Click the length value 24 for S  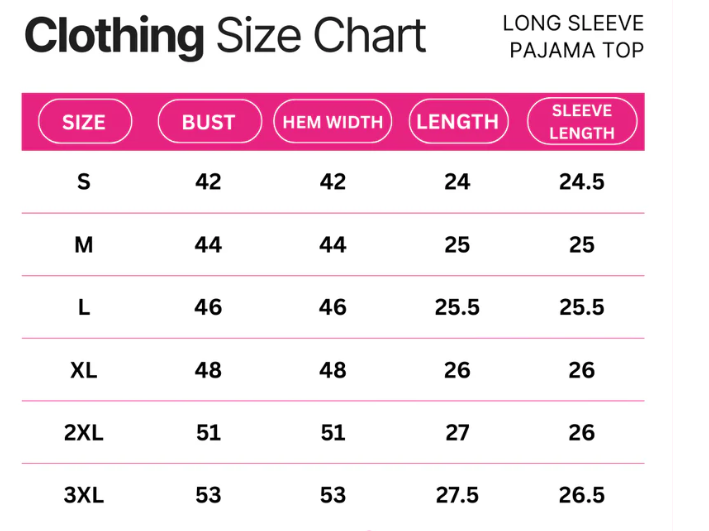(x=457, y=182)
